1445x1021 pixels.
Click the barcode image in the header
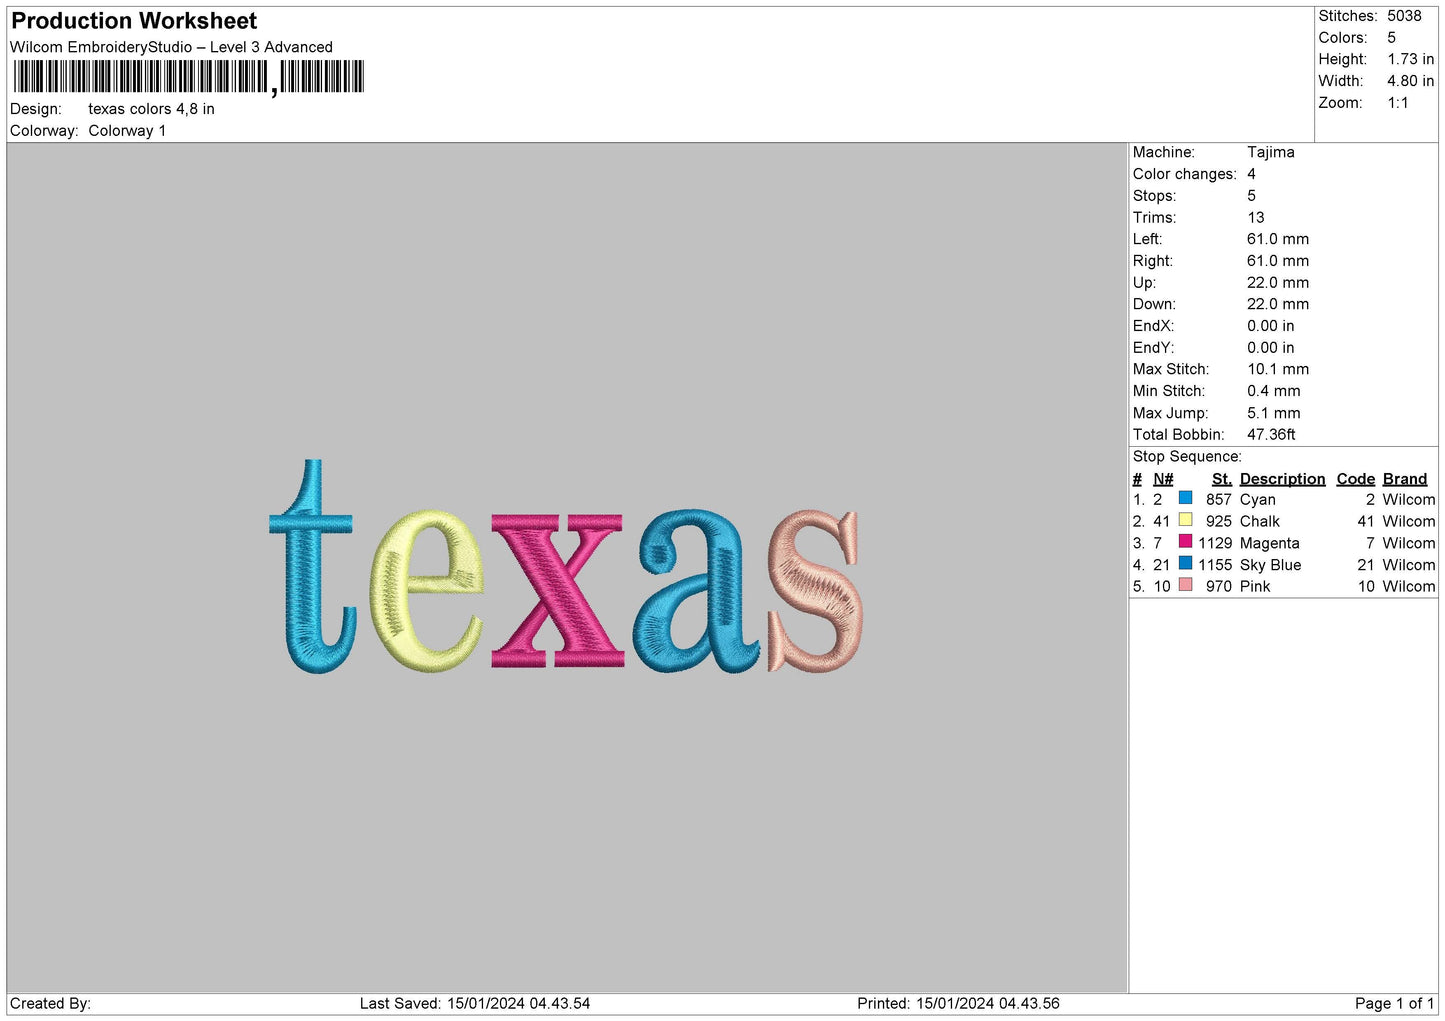click(189, 77)
